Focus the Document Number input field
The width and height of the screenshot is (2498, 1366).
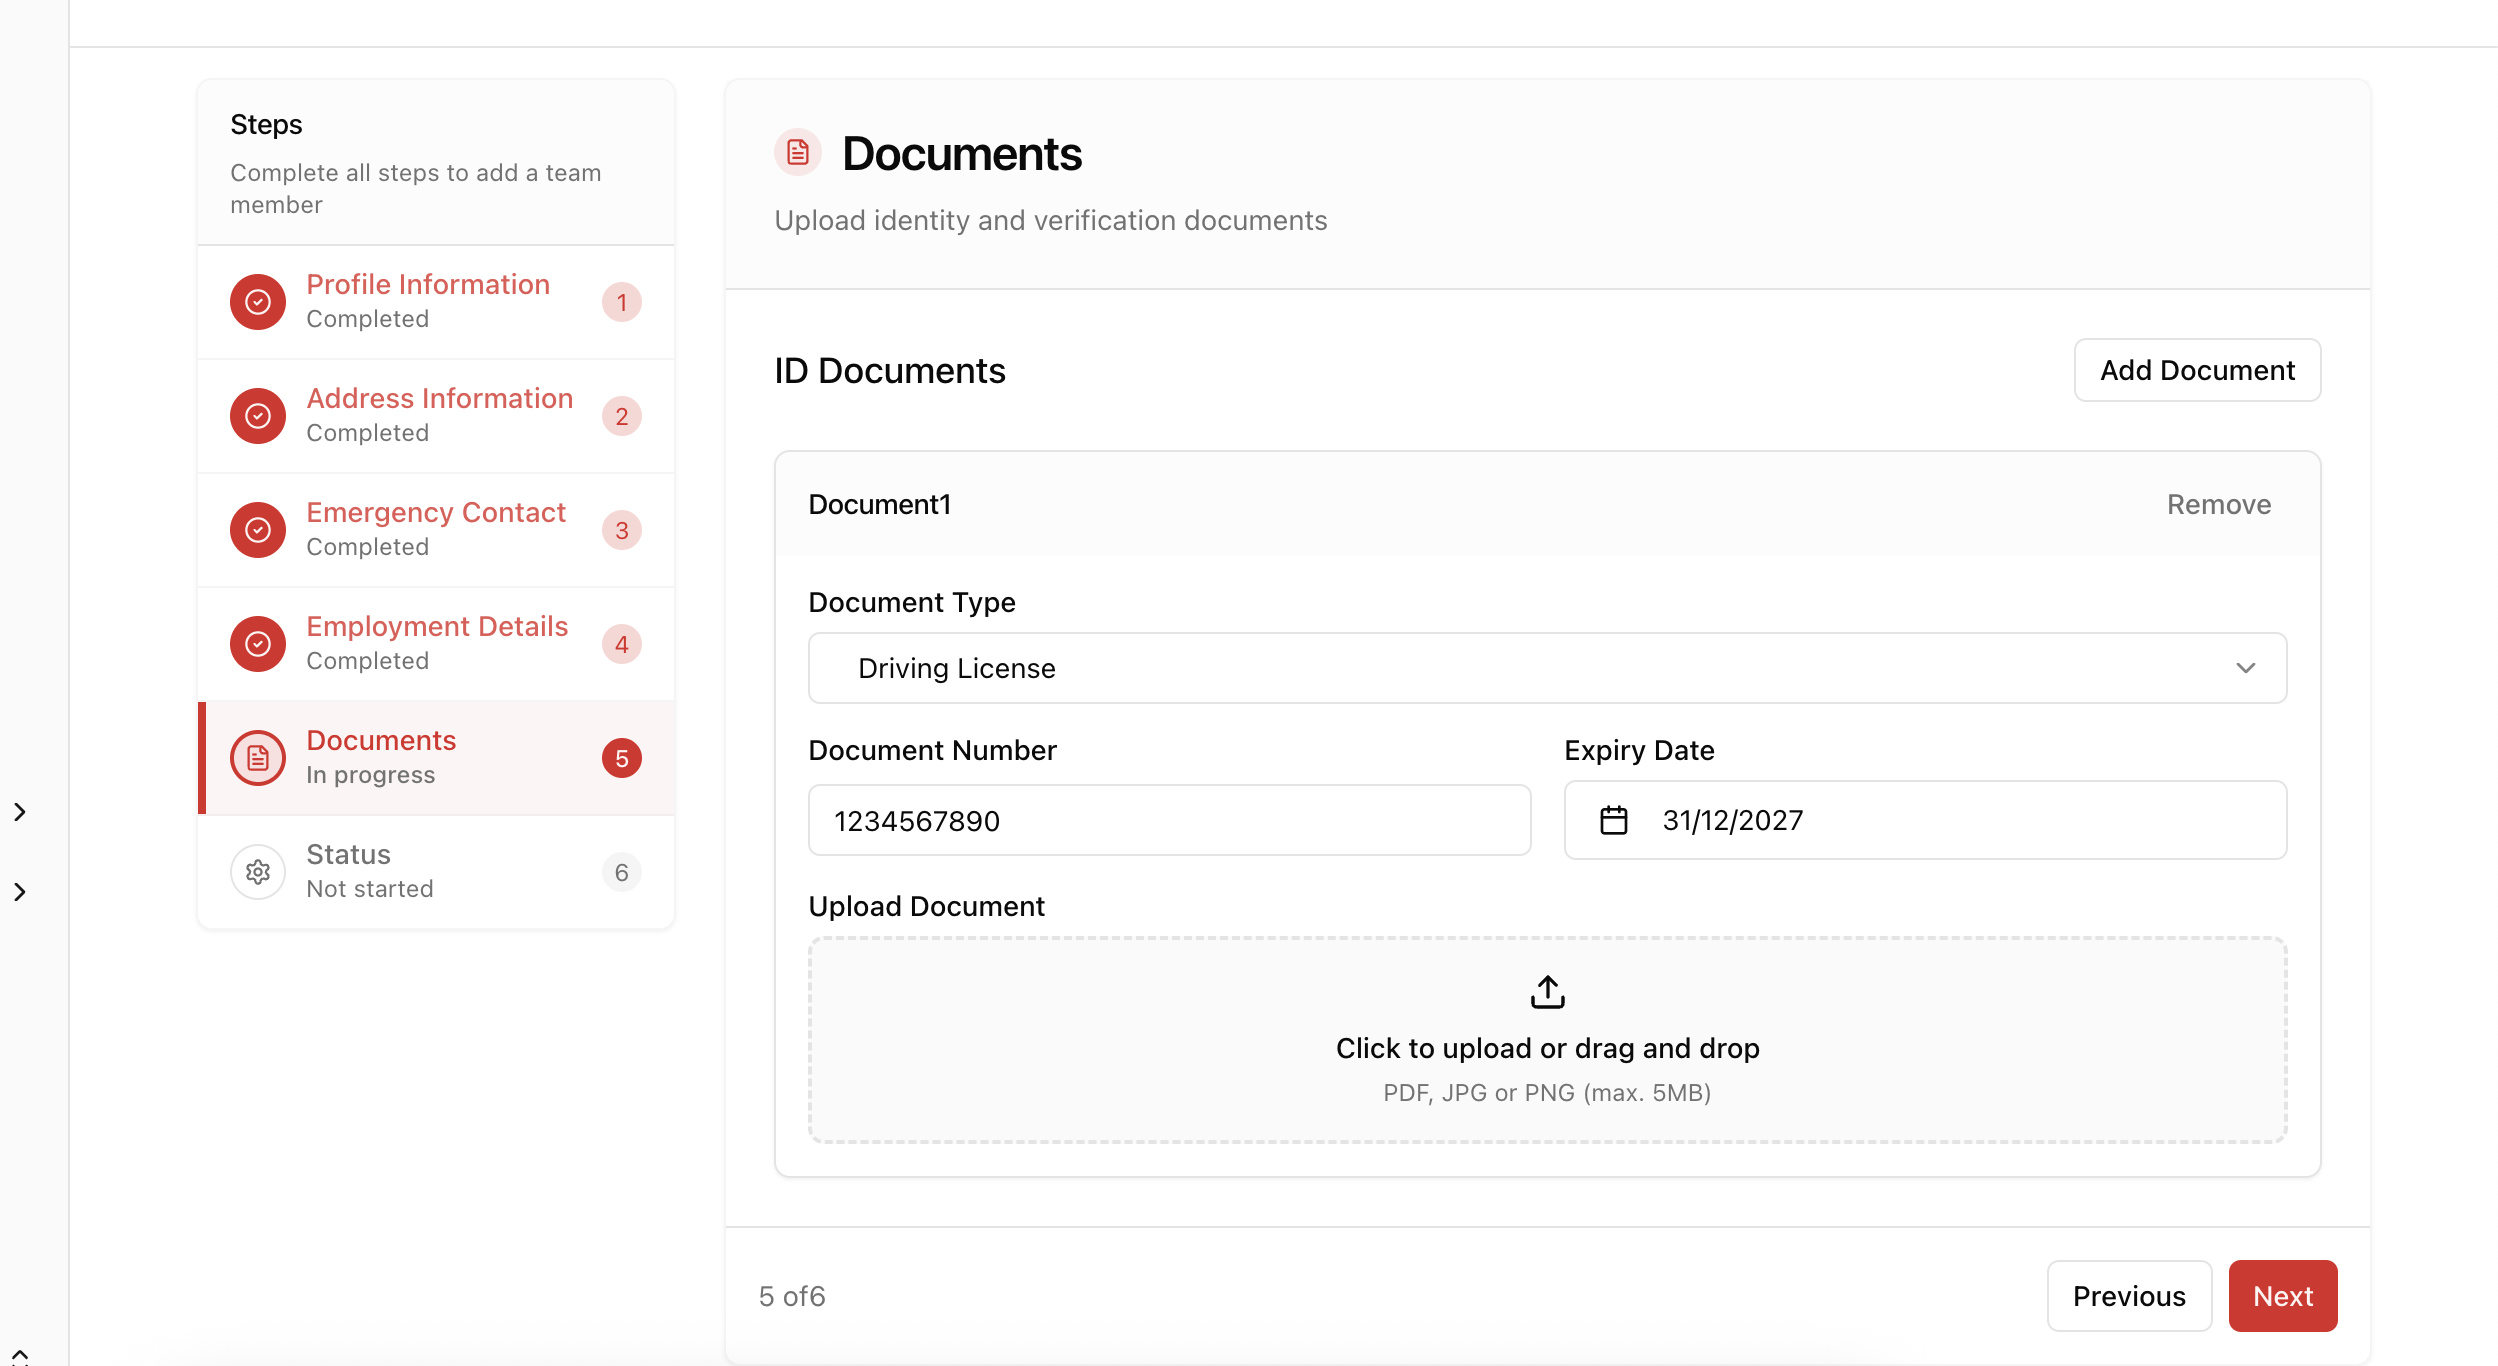[x=1169, y=821]
